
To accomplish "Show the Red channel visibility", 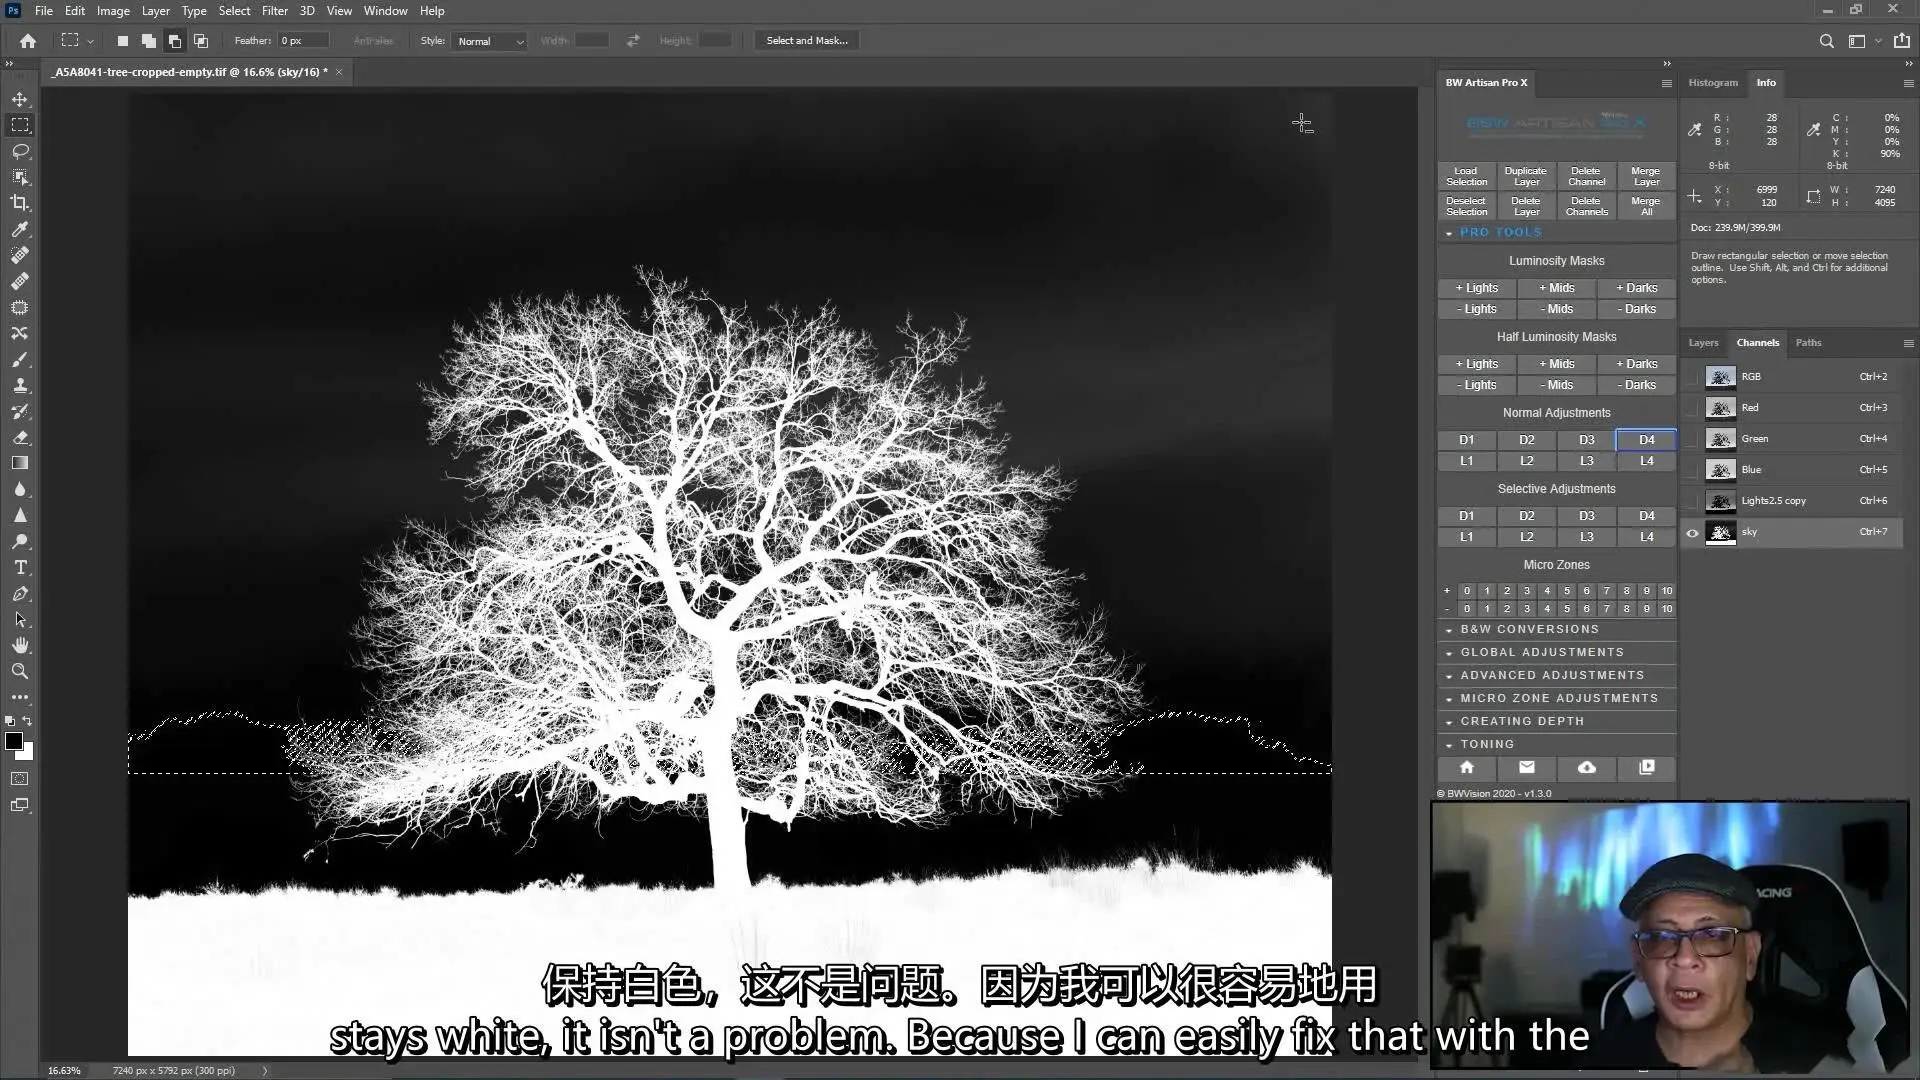I will 1692,408.
